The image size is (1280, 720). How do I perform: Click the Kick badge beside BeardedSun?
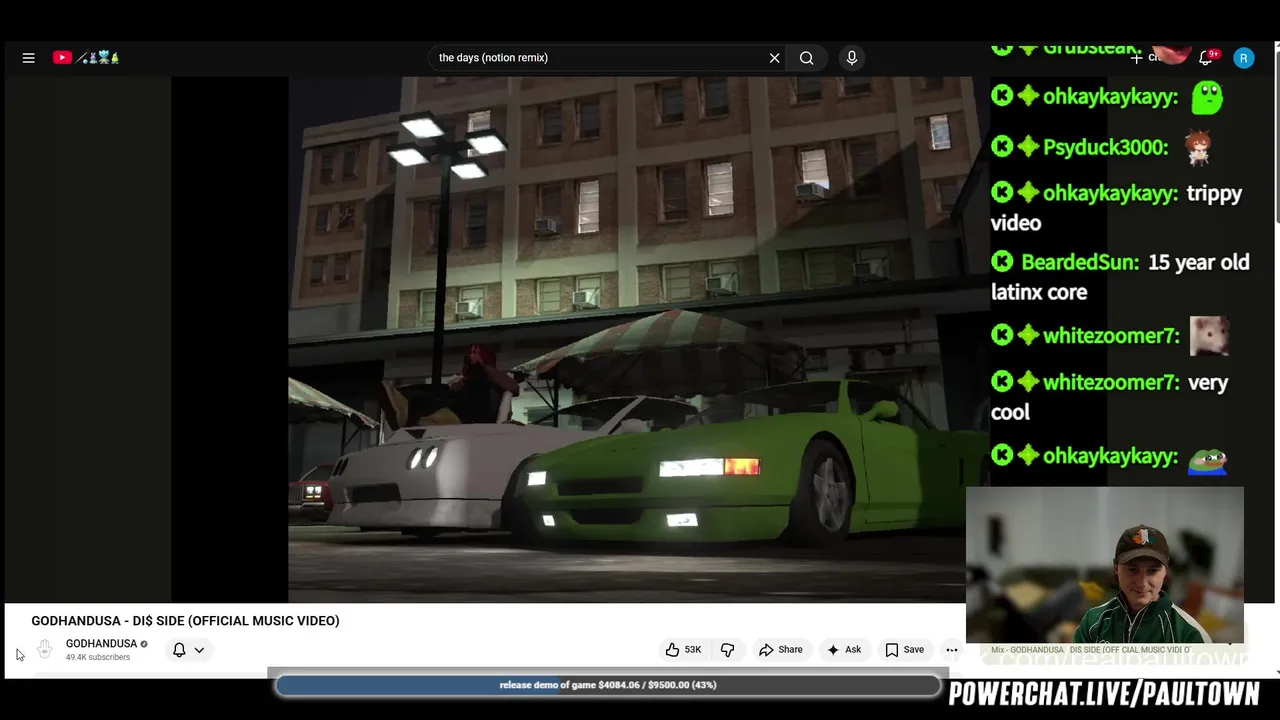tap(1002, 263)
